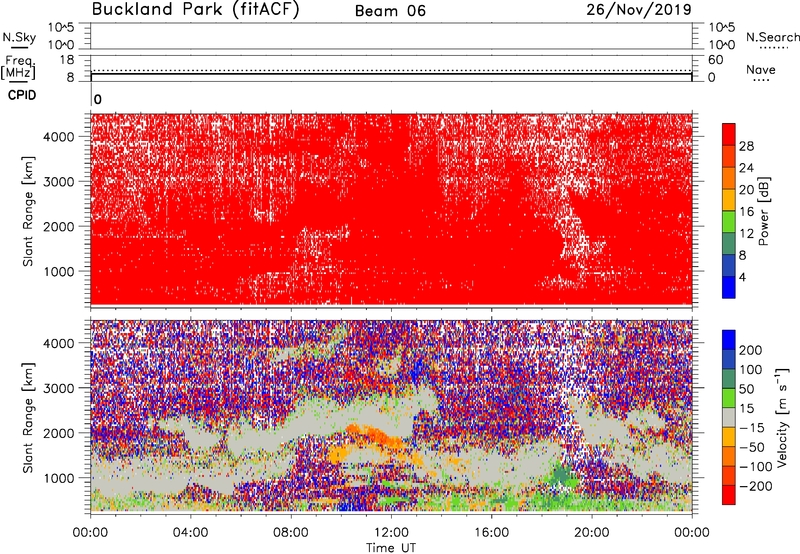Viewport: 800px width, 554px height.
Task: Click the "04:00" time tick label
Action: coord(190,533)
